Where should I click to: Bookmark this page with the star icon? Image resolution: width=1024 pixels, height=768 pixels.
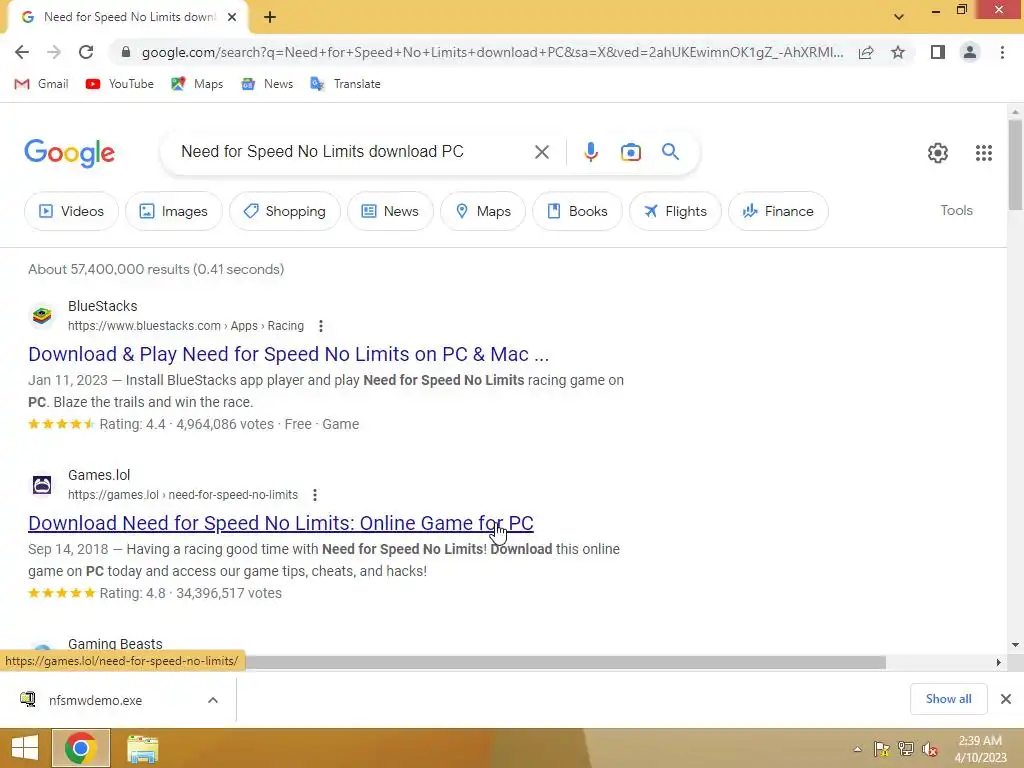tap(898, 52)
